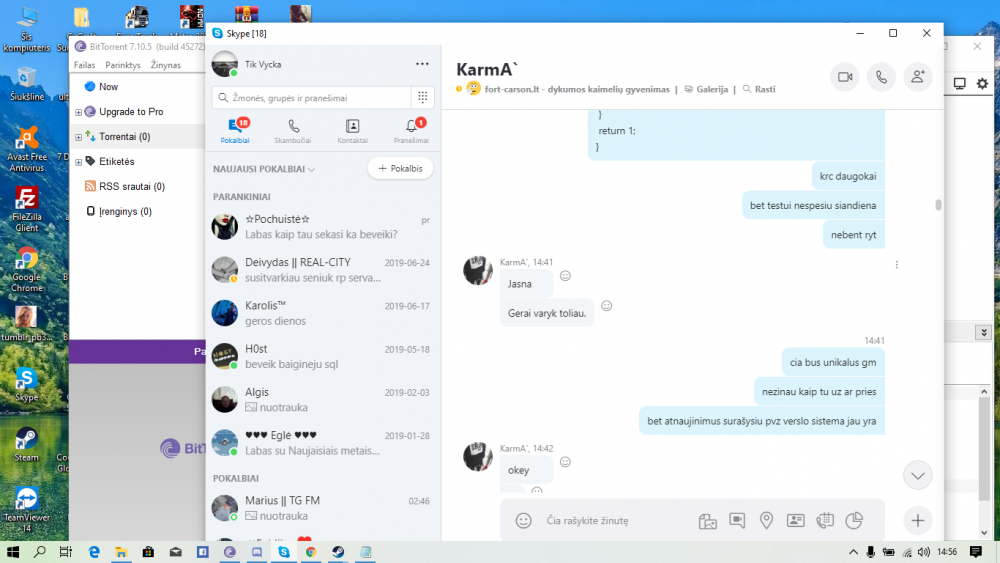The height and width of the screenshot is (563, 1000).
Task: Start an audio call with KarmA`
Action: point(881,77)
